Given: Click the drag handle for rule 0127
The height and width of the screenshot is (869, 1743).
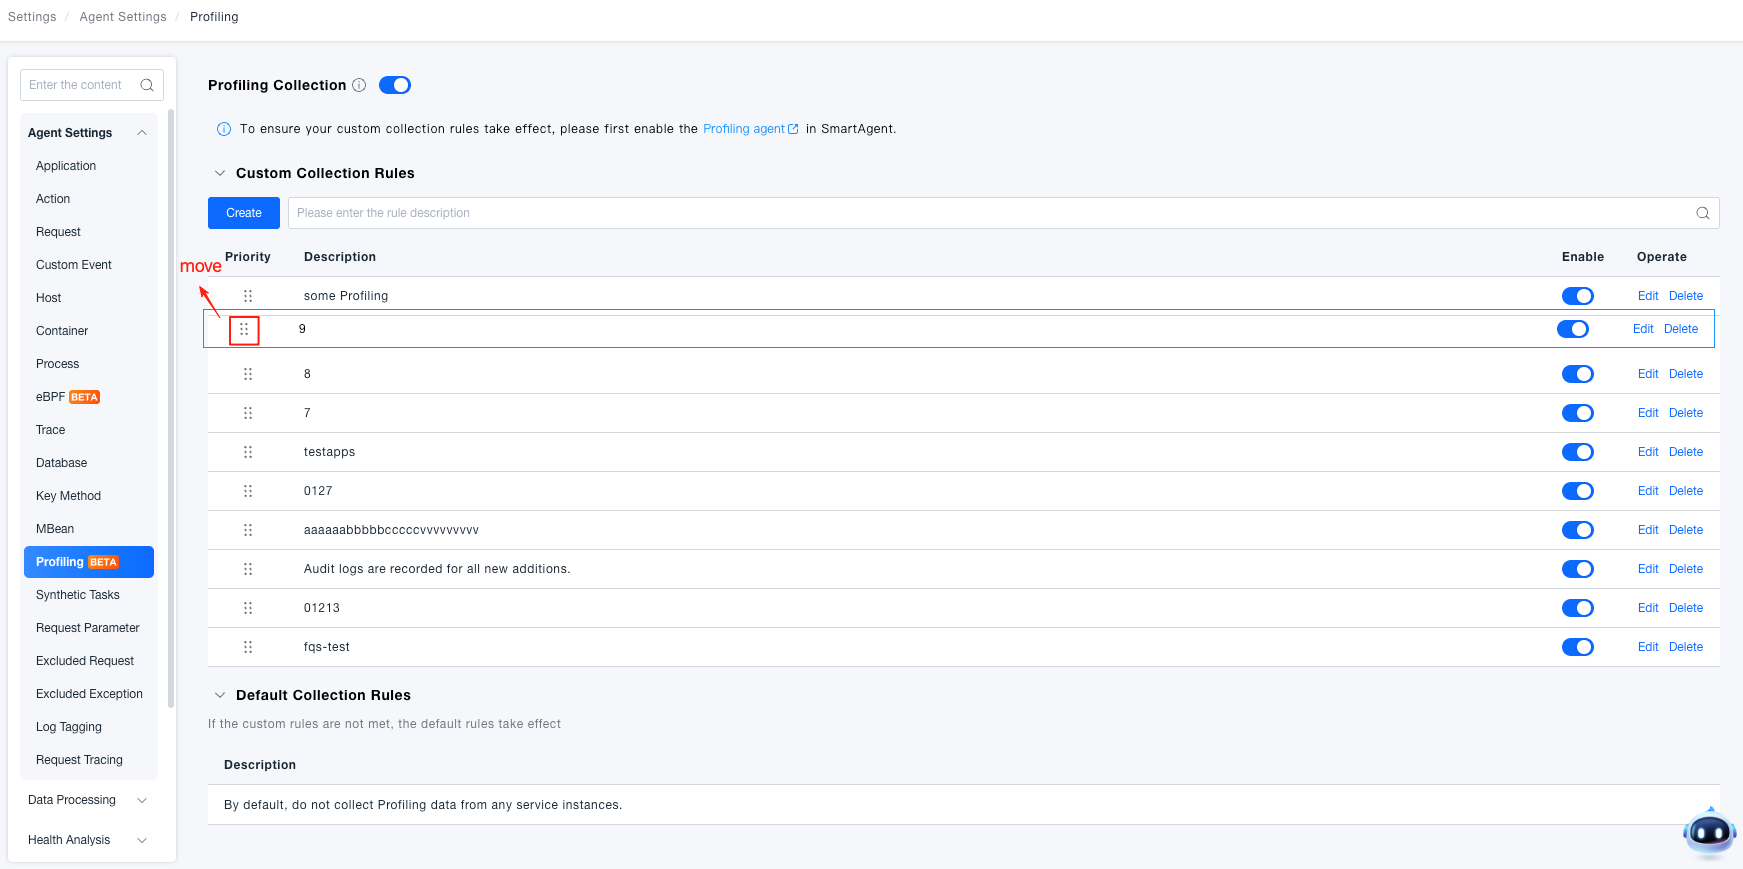Looking at the screenshot, I should (248, 491).
